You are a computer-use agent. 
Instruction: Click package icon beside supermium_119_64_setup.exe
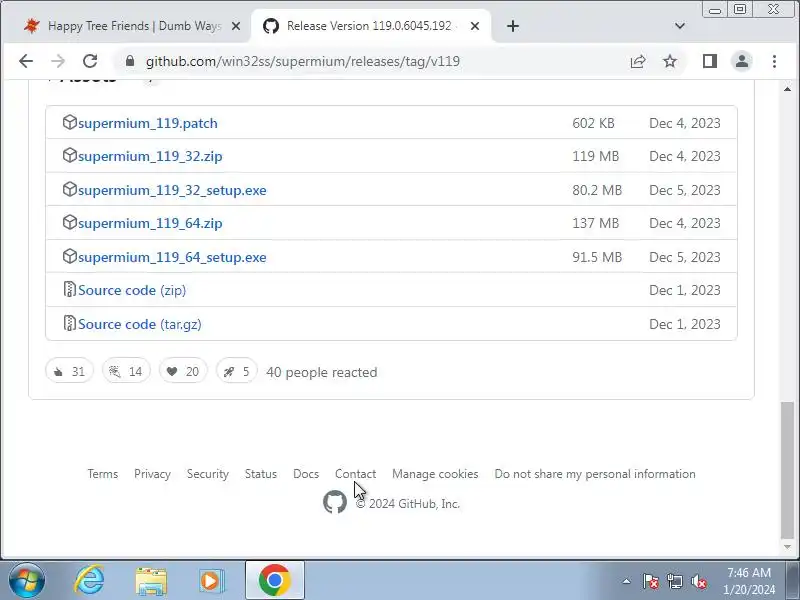tap(69, 256)
